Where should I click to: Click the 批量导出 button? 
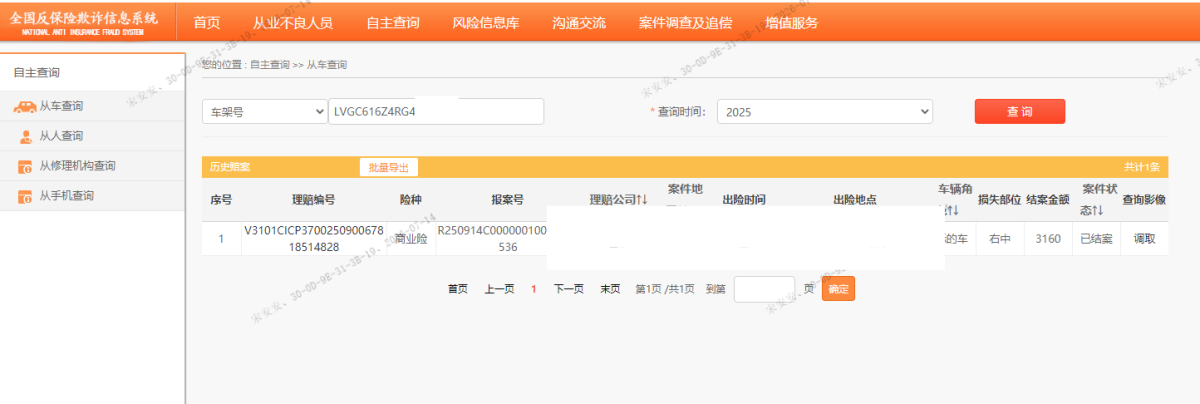[389, 167]
